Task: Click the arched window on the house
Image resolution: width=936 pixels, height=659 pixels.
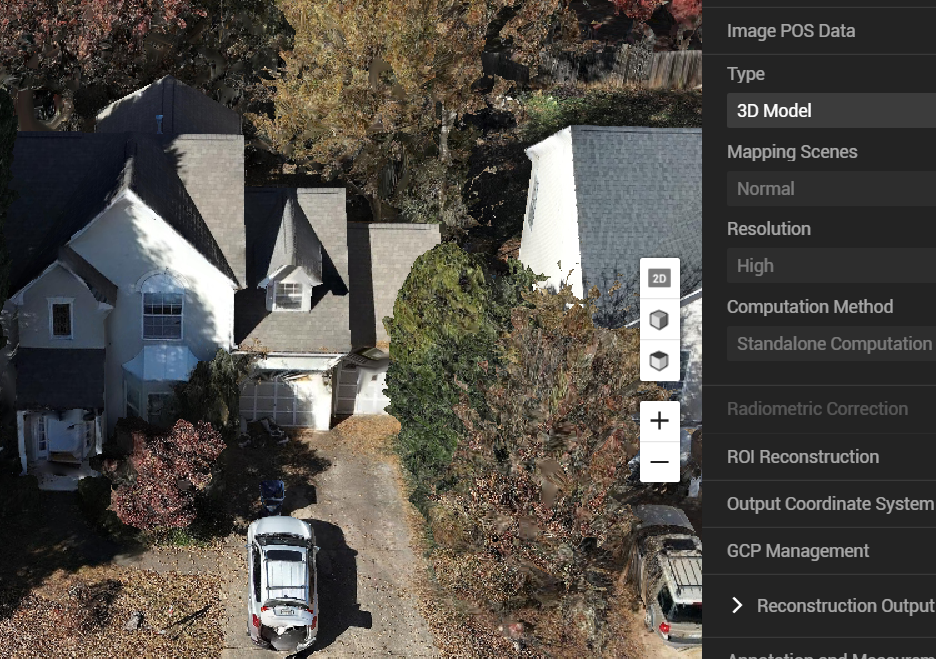Action: point(162,306)
